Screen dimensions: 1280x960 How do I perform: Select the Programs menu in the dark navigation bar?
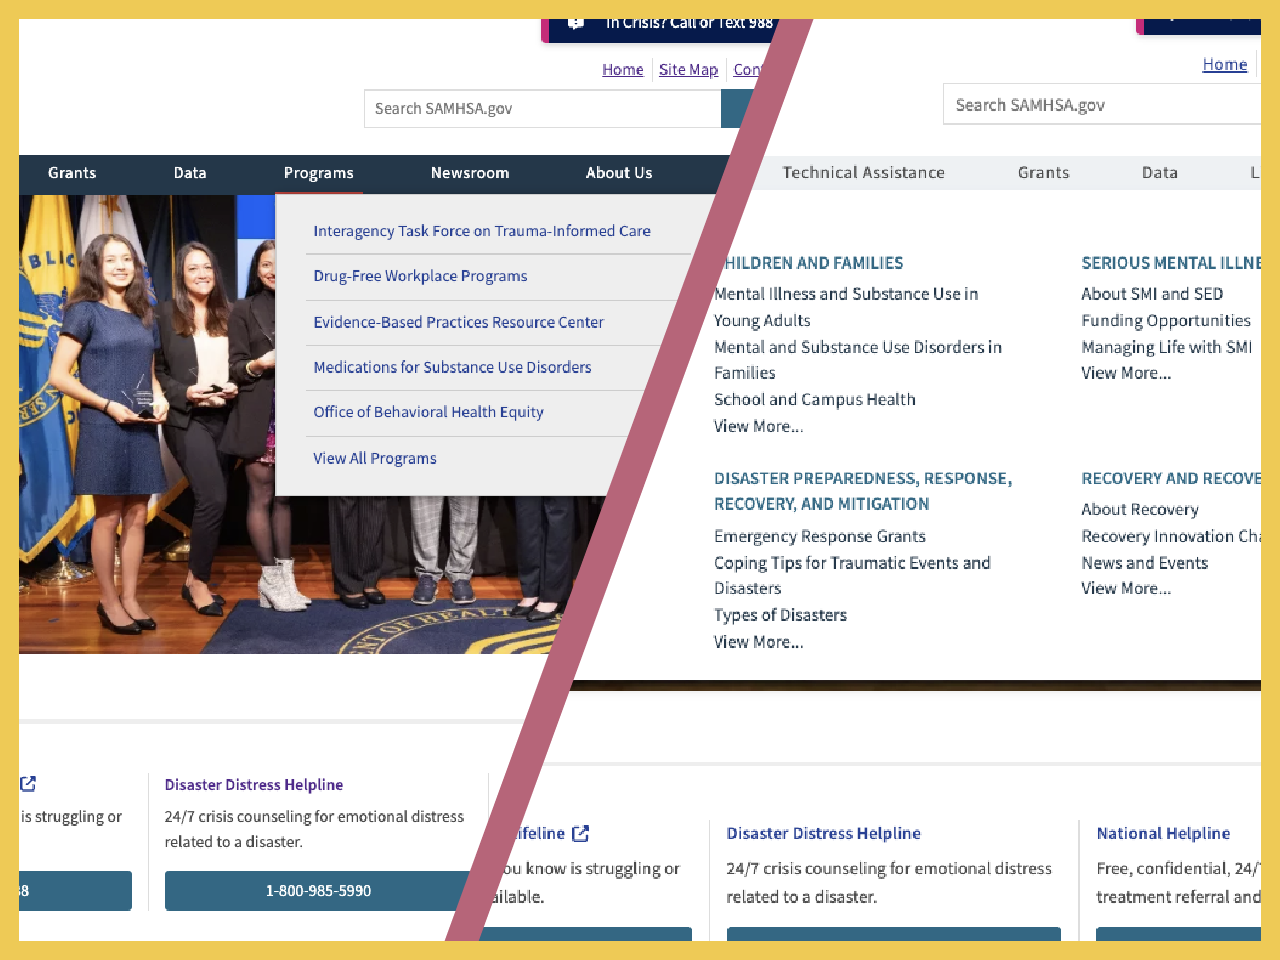(319, 173)
